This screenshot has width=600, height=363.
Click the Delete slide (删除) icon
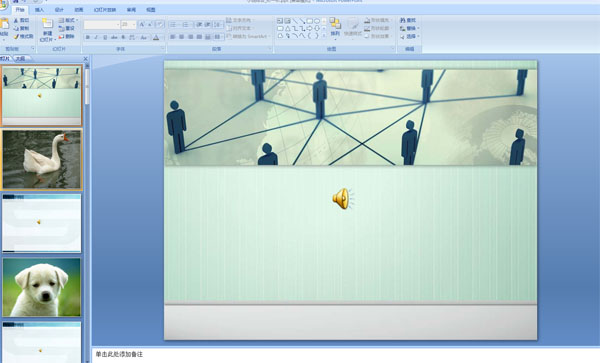tap(61, 36)
